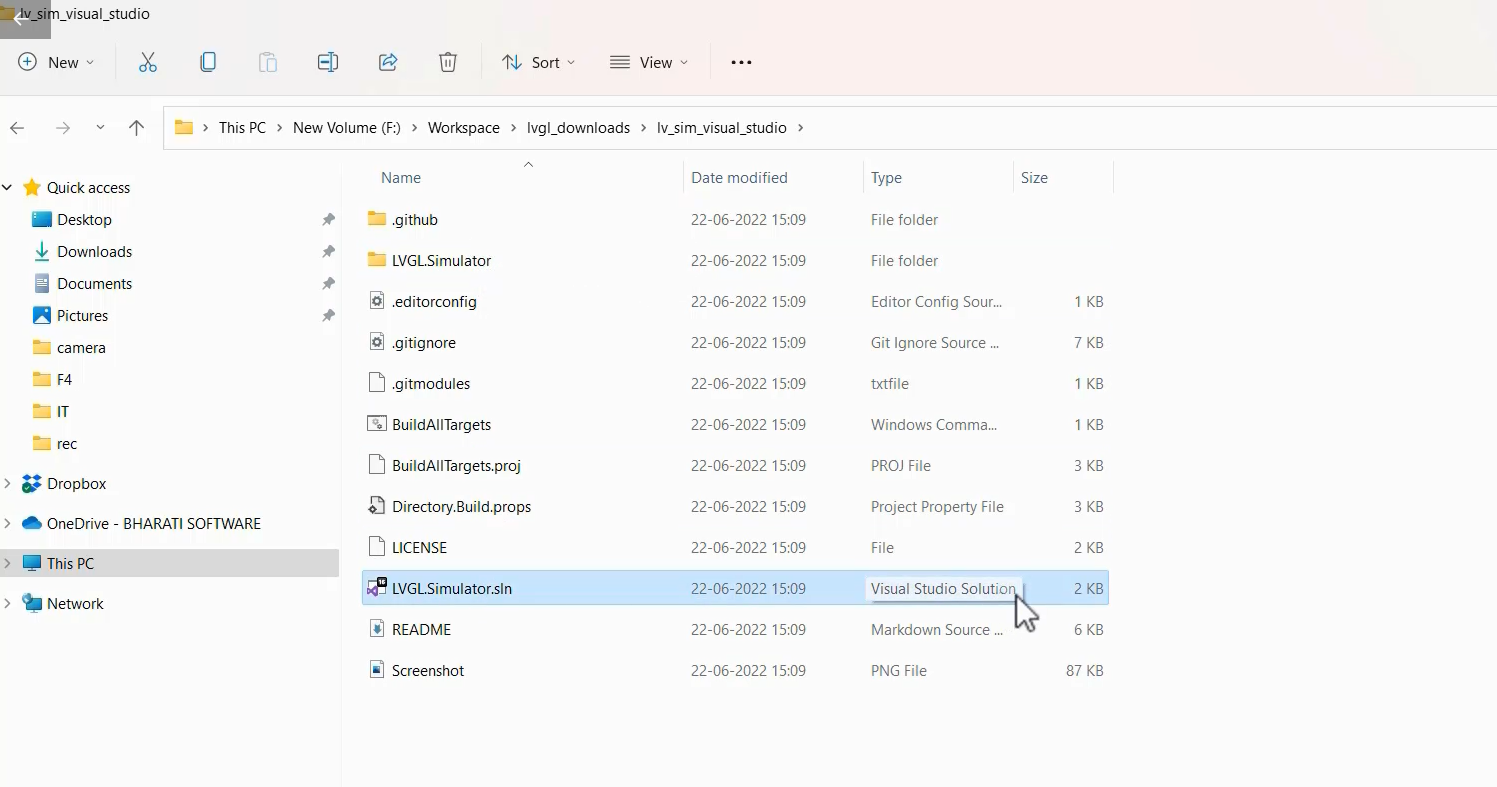
Task: Expand the Dropbox tree node
Action: tap(8, 483)
